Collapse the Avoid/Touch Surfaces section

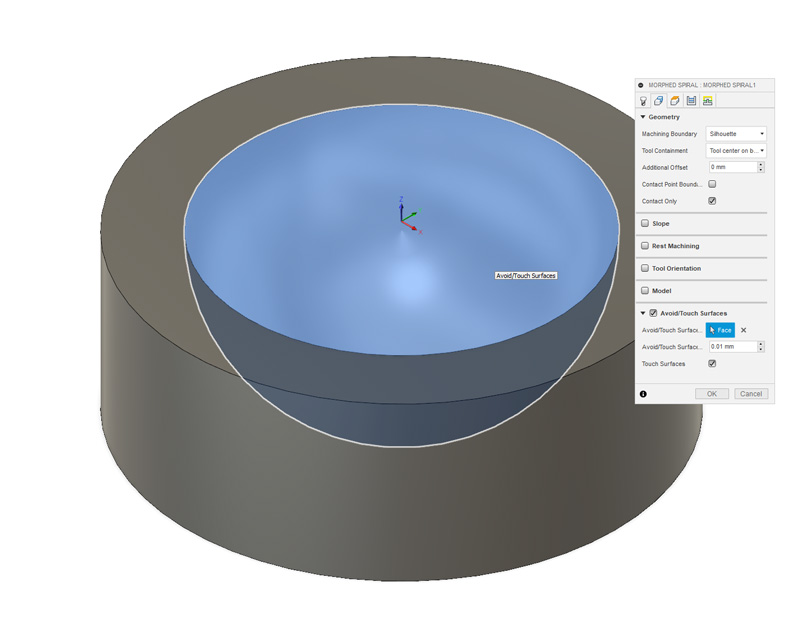pos(643,313)
